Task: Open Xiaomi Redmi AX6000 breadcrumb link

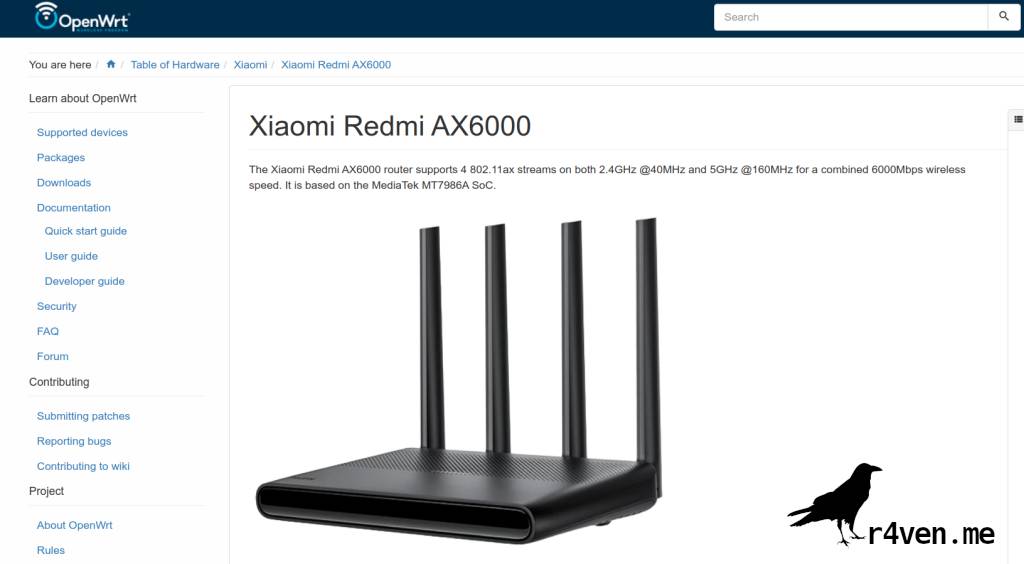Action: click(336, 65)
